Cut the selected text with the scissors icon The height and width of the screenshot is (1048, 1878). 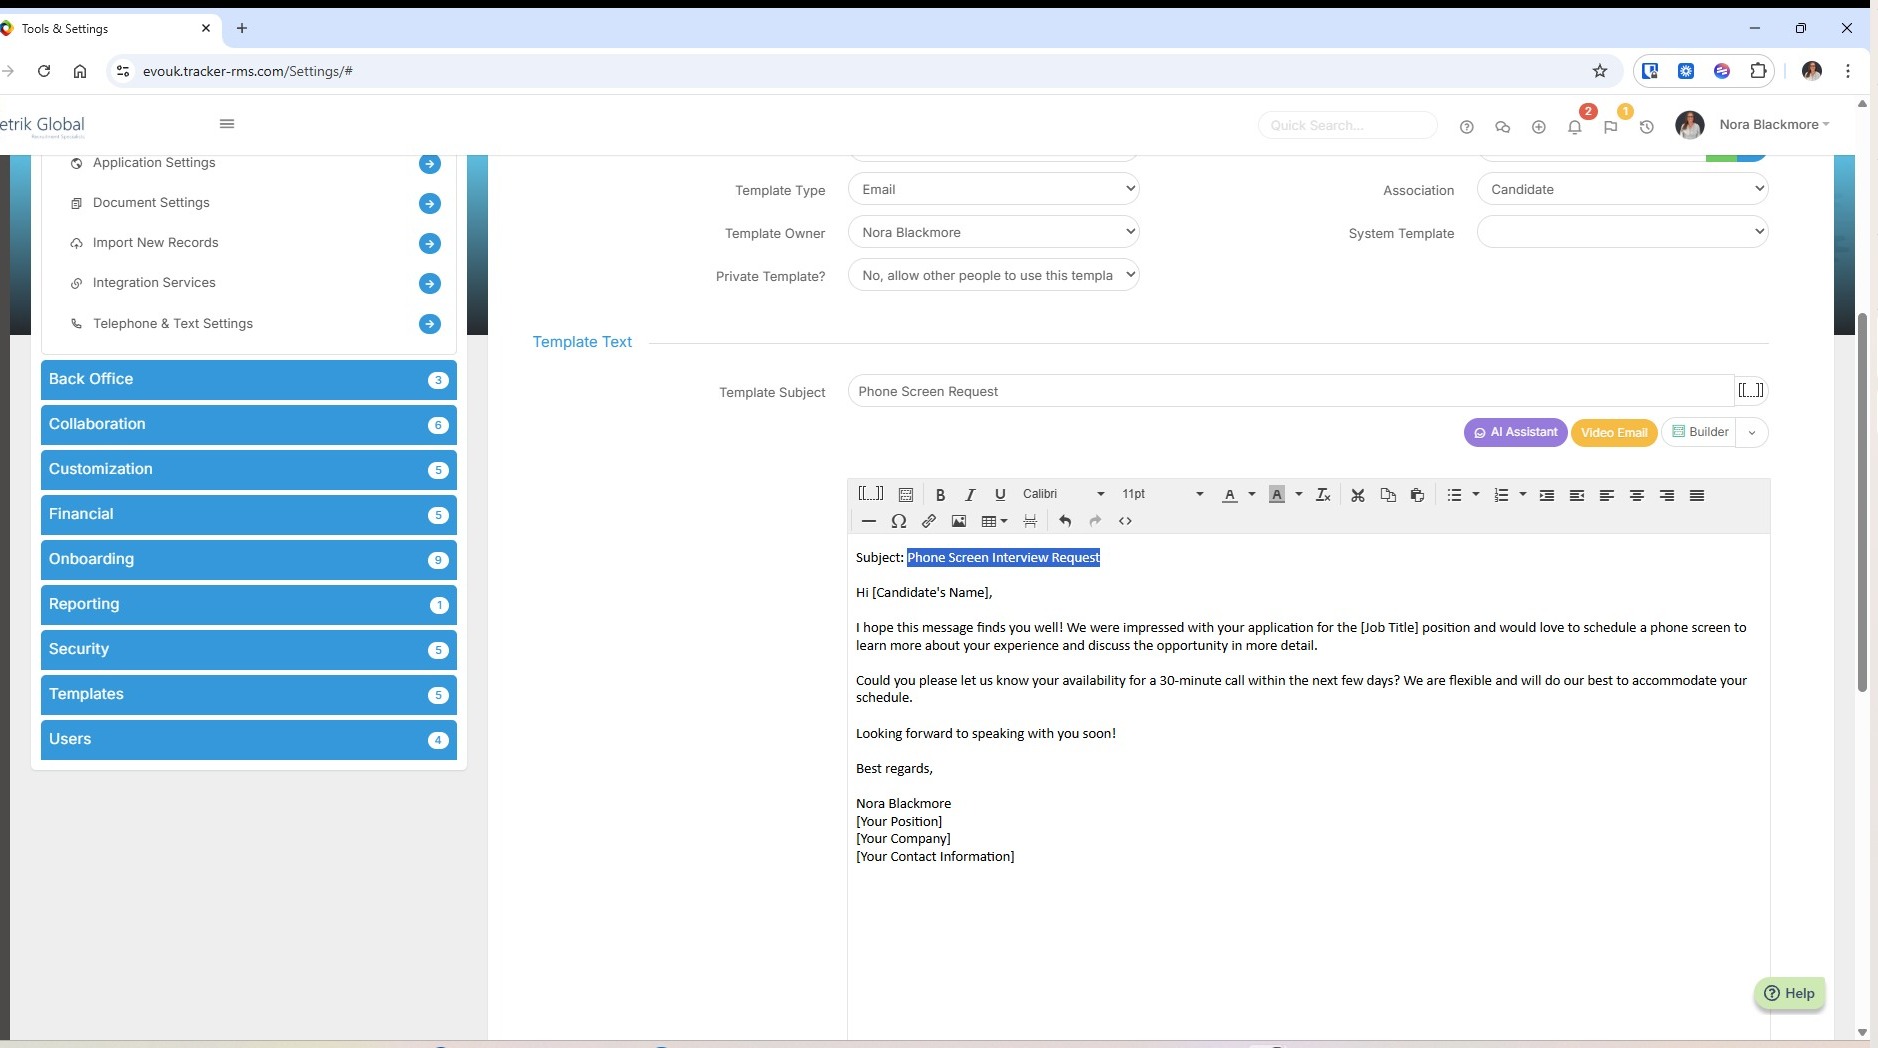click(1358, 495)
